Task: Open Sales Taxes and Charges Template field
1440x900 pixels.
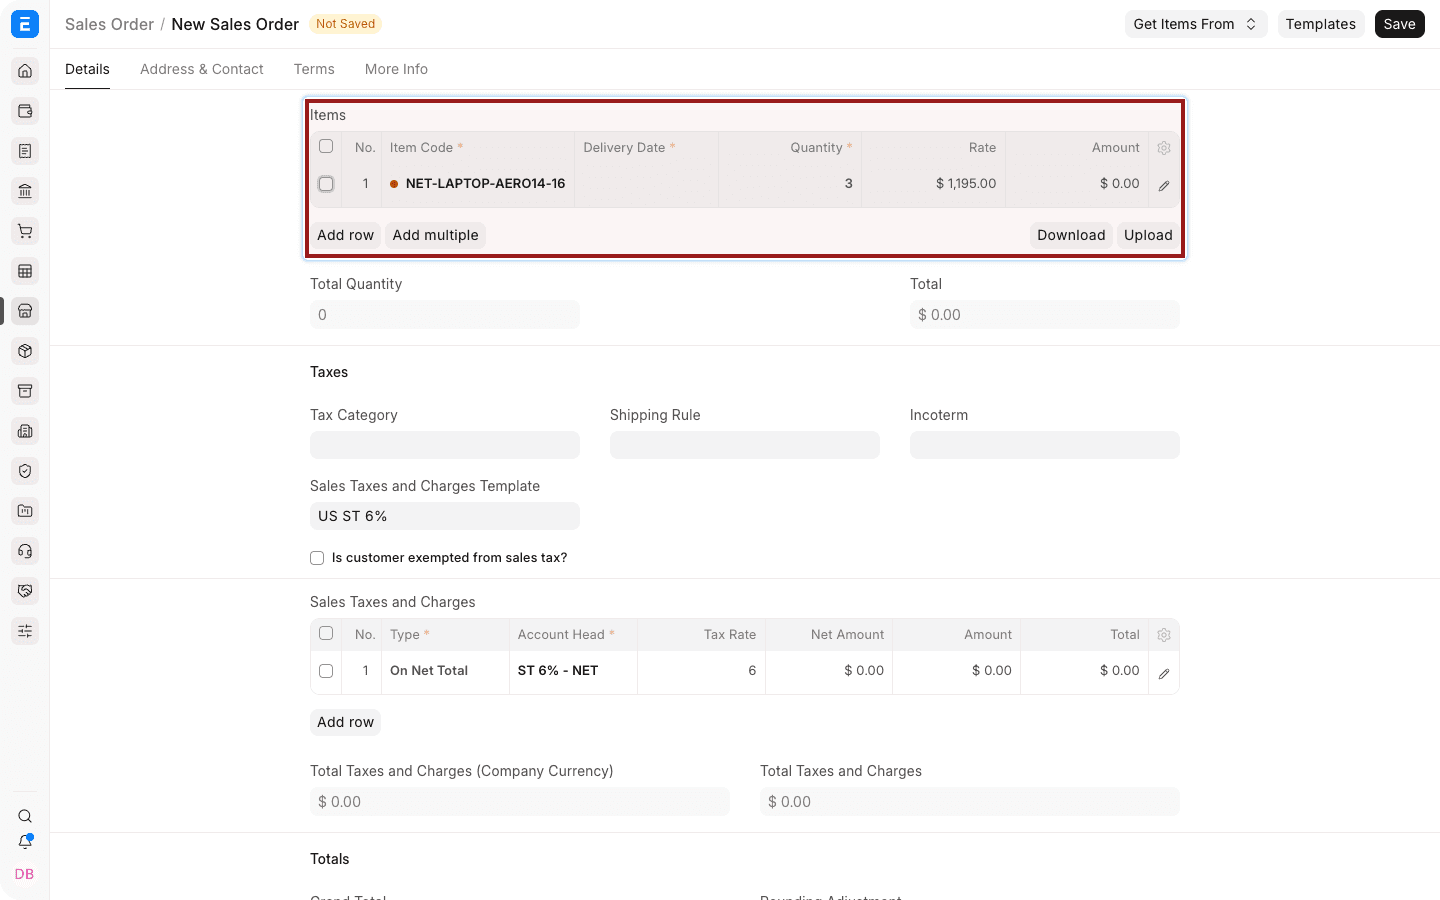Action: pos(445,516)
